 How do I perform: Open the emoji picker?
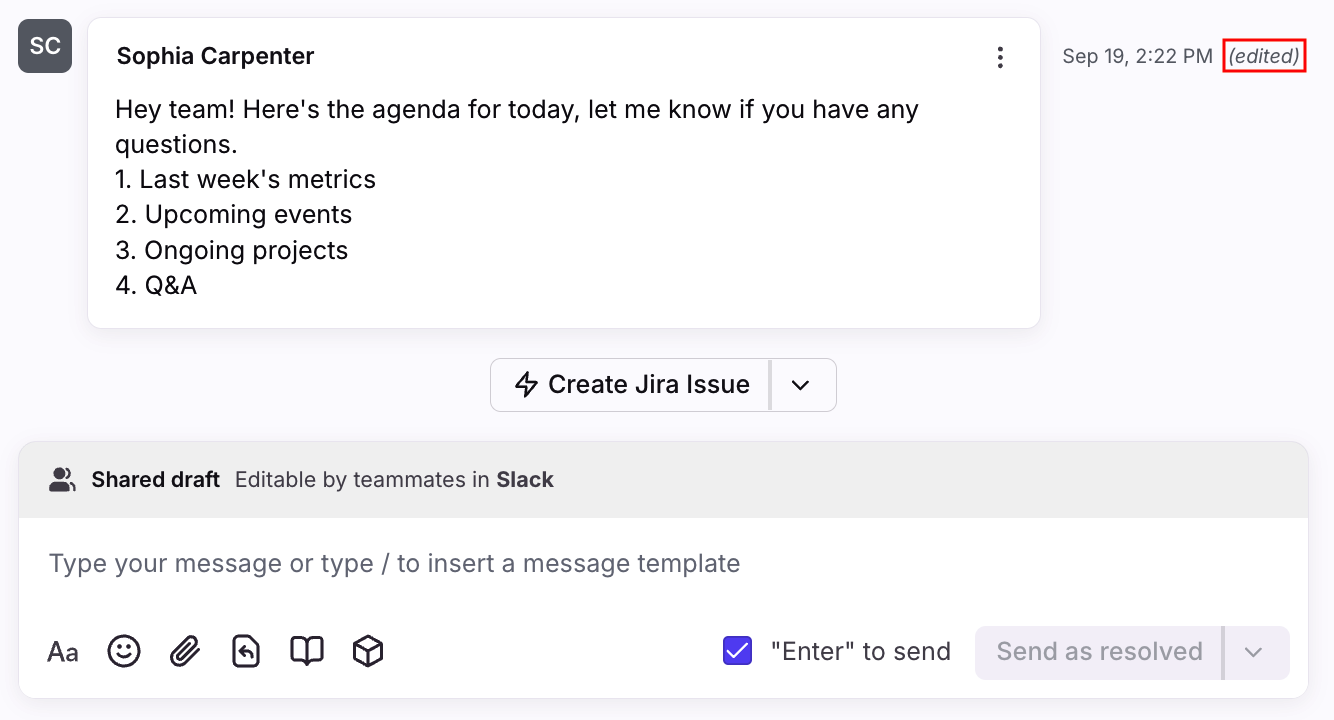click(124, 652)
